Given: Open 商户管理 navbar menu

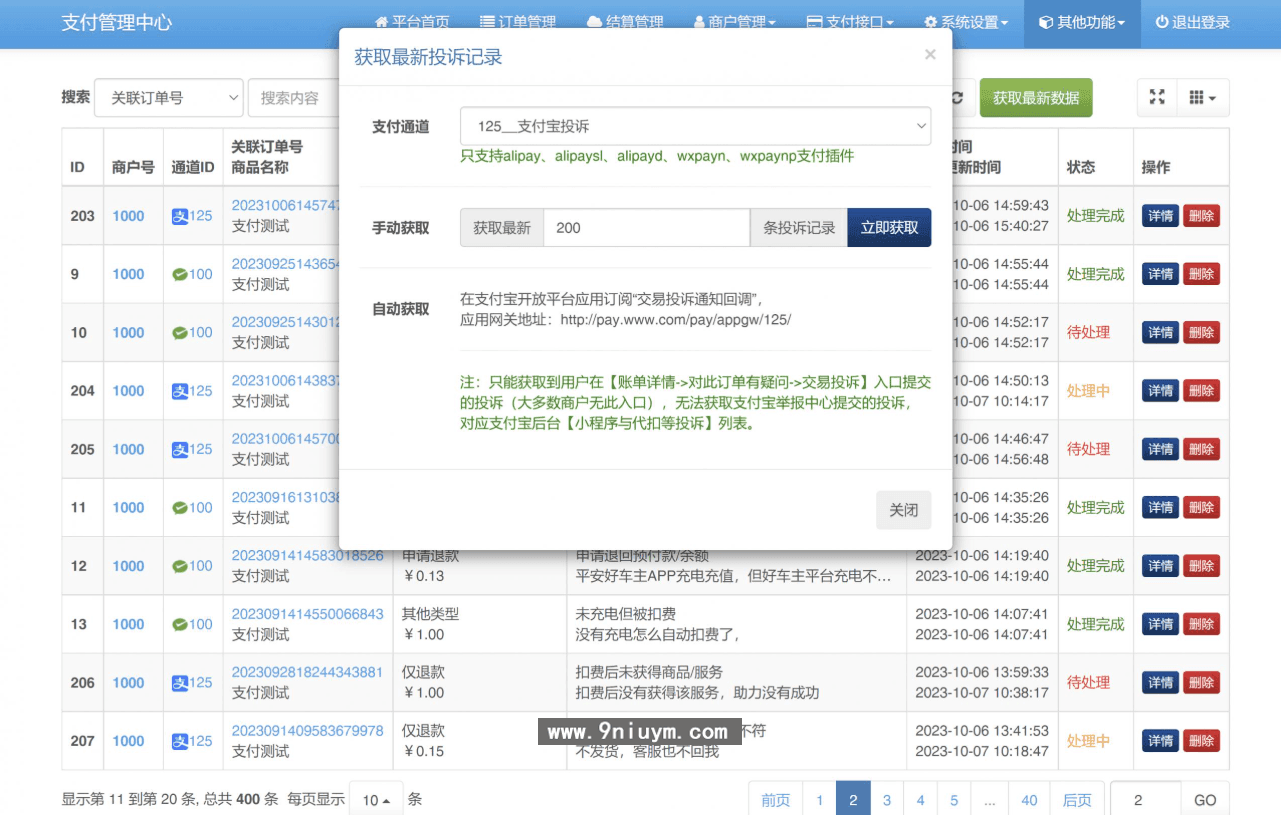Looking at the screenshot, I should tap(734, 22).
